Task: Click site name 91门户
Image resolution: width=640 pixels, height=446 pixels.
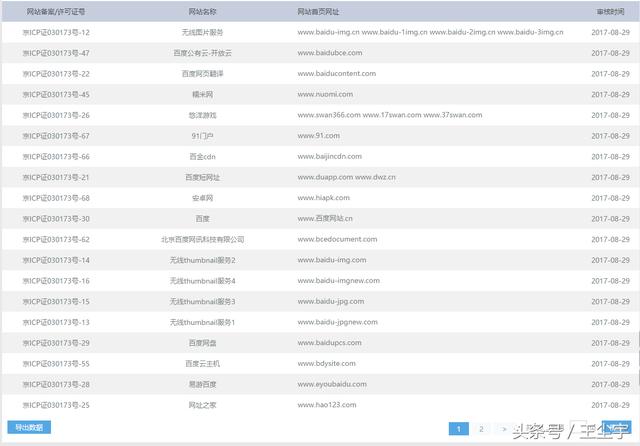Action: click(202, 136)
